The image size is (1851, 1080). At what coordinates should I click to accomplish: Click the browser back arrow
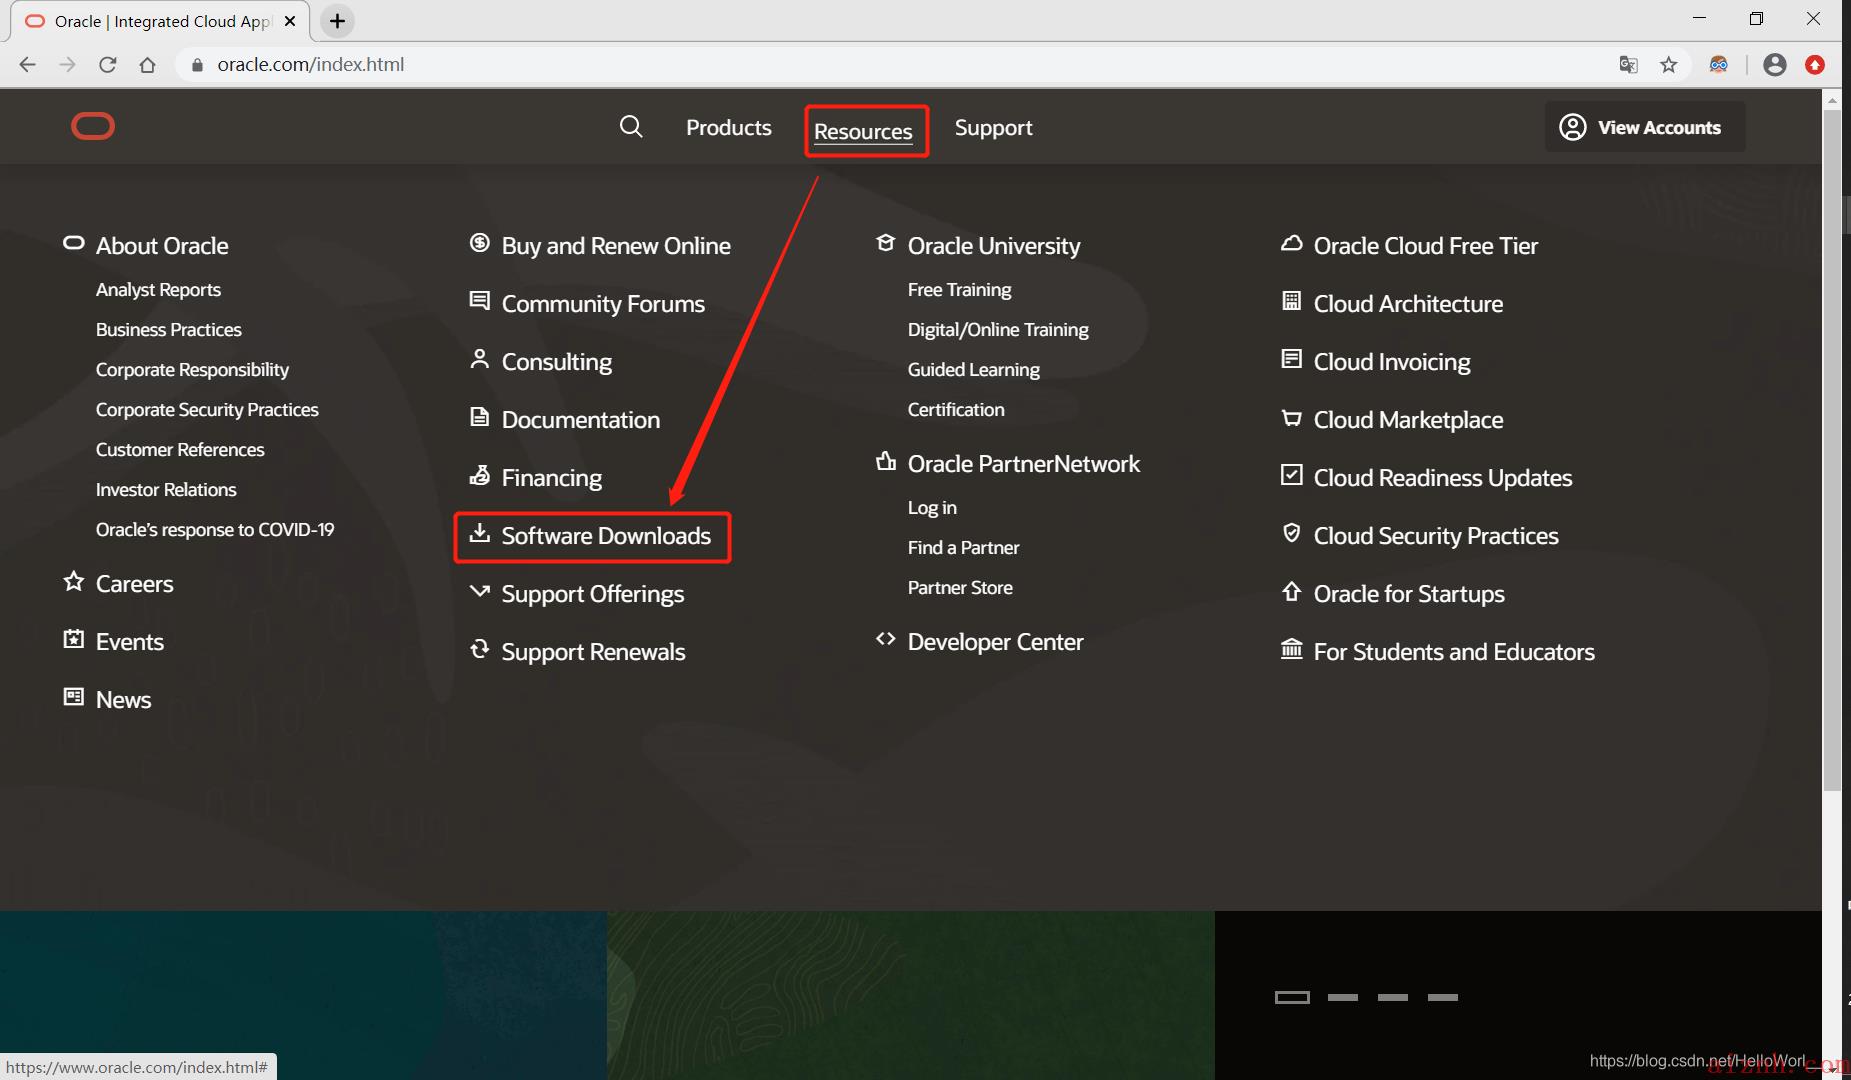pos(28,64)
